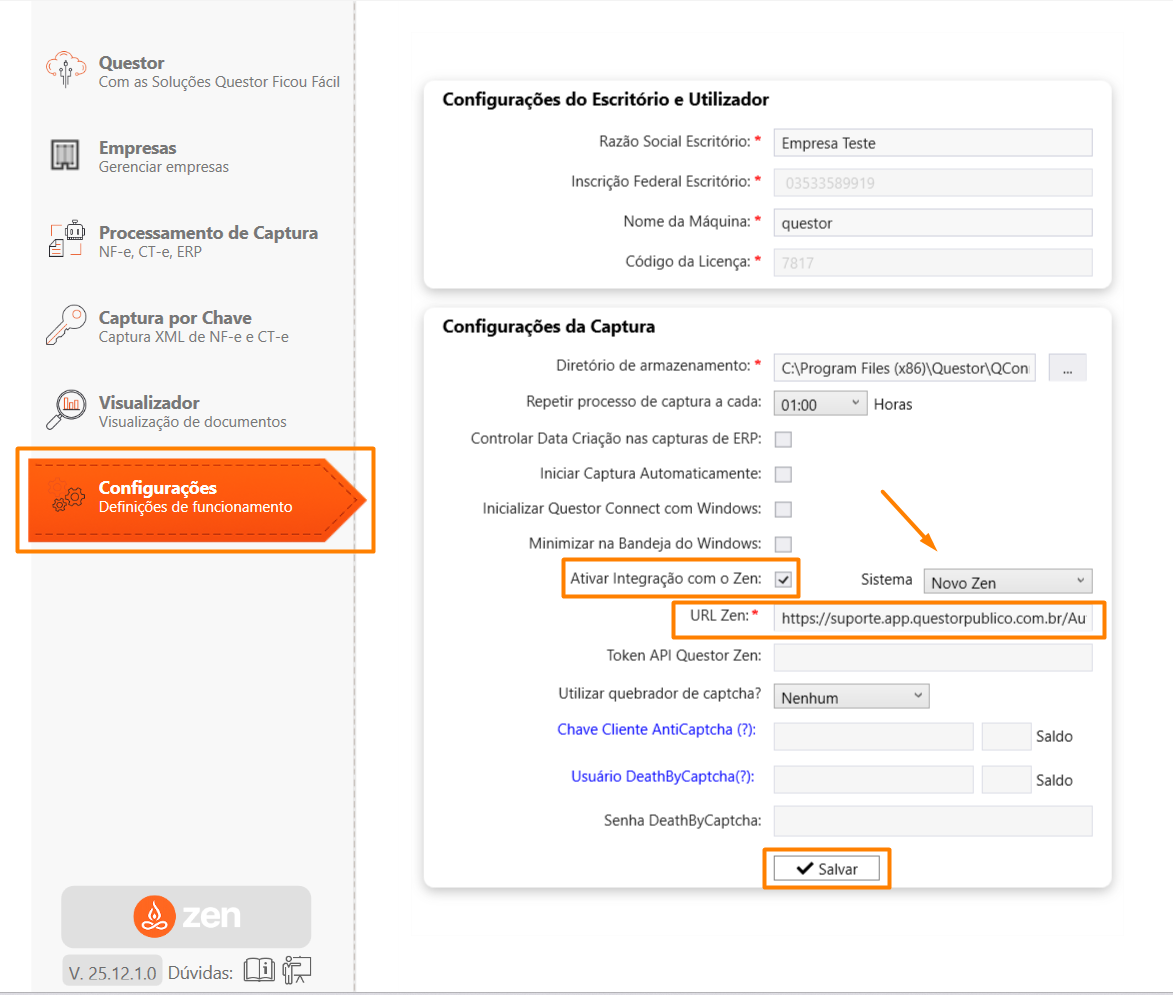Click the URL Zen input field

(932, 619)
